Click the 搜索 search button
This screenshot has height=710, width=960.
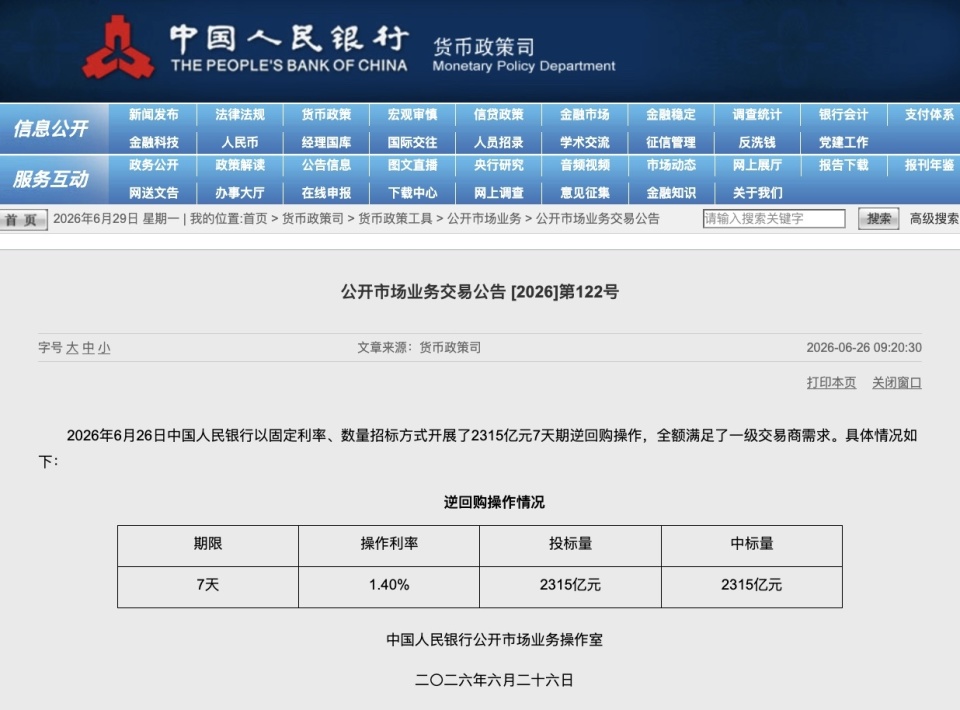[879, 219]
